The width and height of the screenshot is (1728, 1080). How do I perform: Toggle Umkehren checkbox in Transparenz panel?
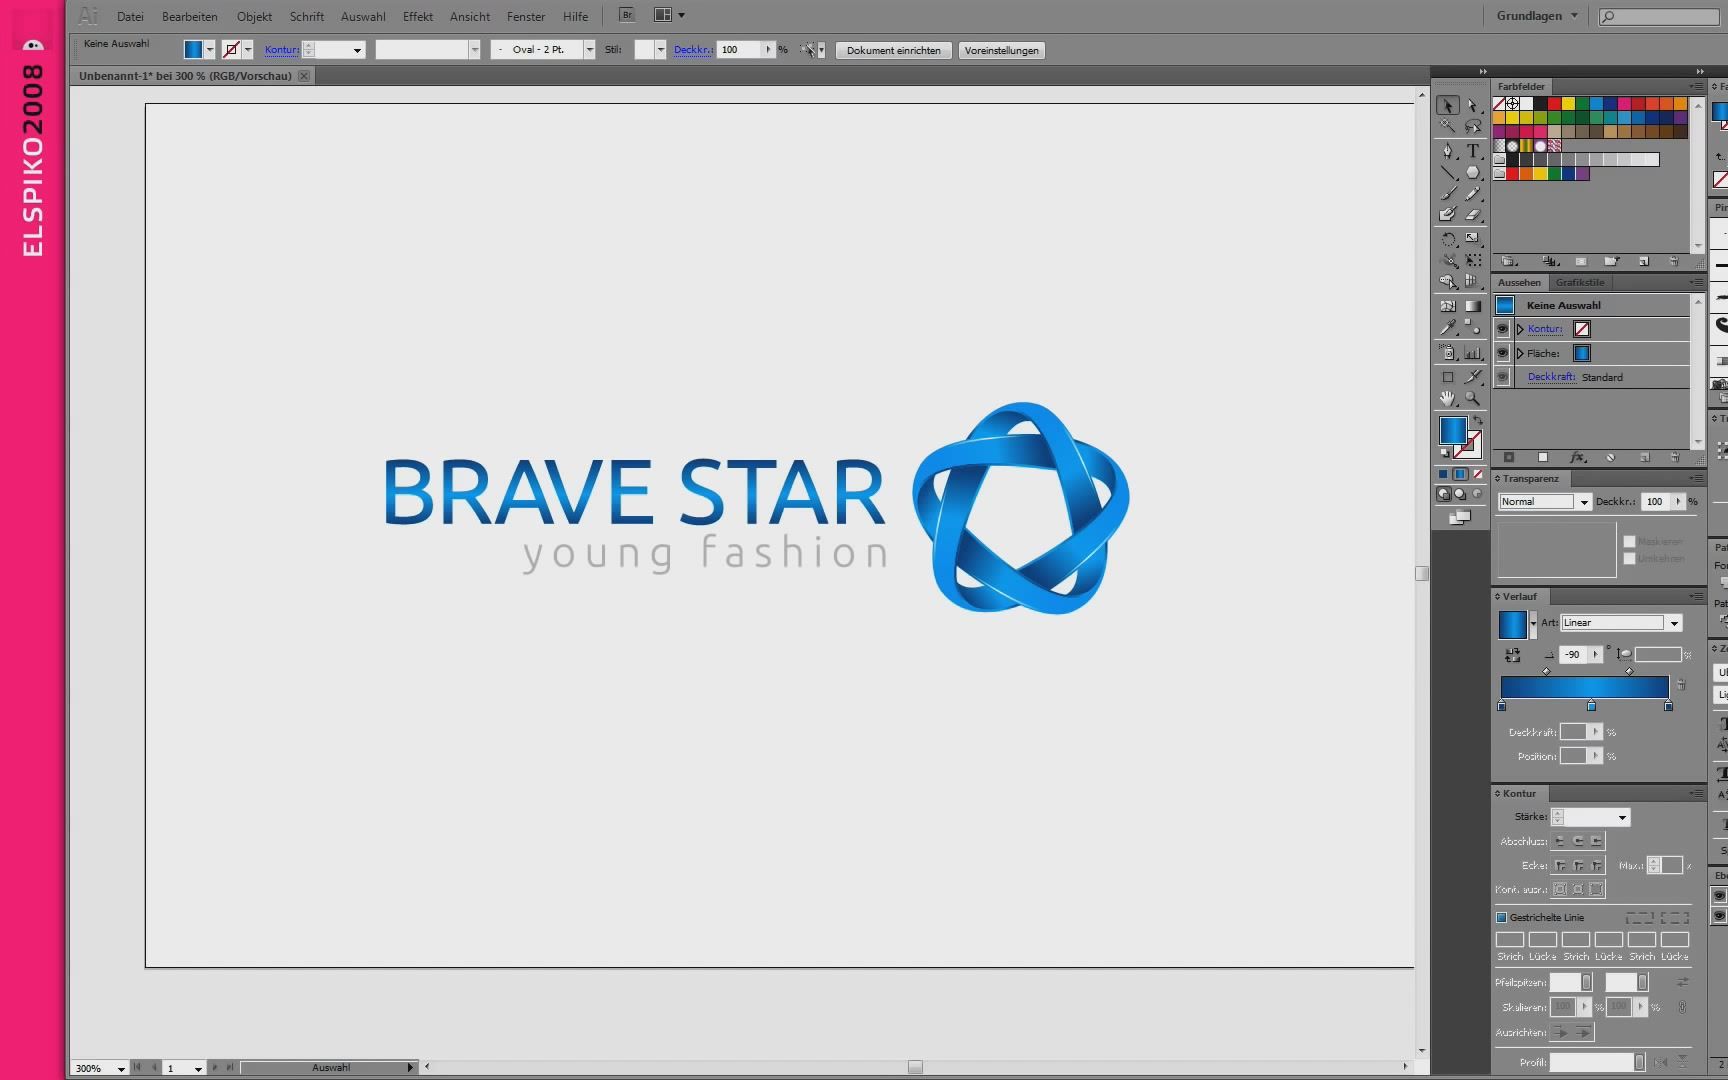[x=1629, y=558]
